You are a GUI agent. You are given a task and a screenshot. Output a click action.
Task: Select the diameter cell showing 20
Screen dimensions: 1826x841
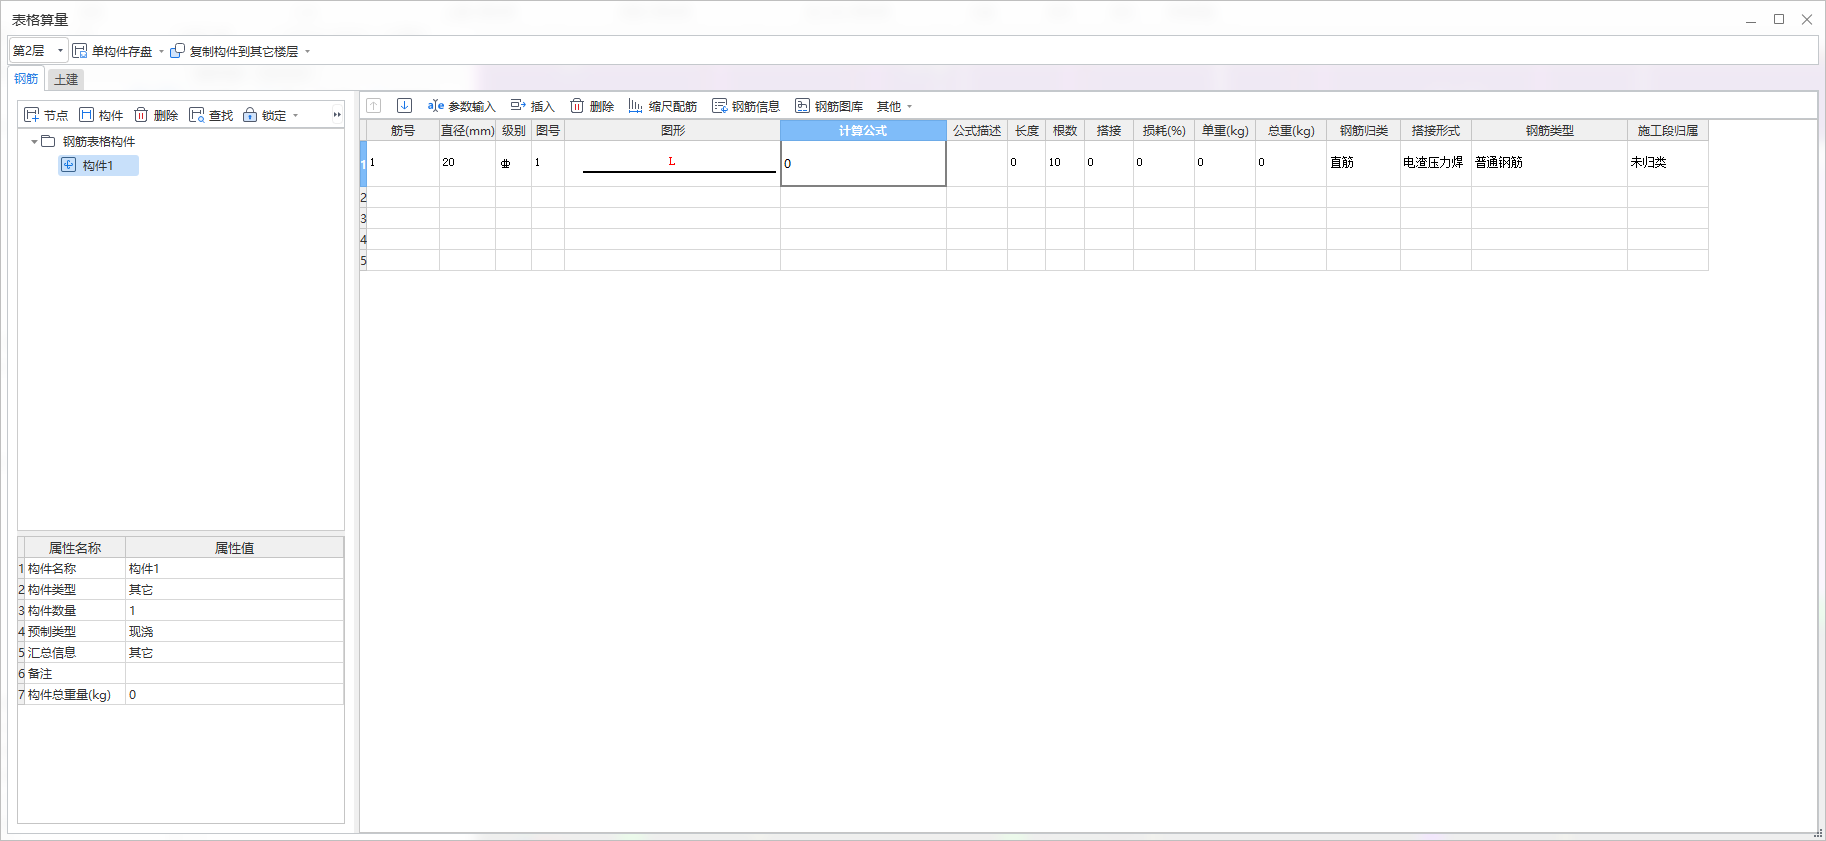click(x=467, y=163)
